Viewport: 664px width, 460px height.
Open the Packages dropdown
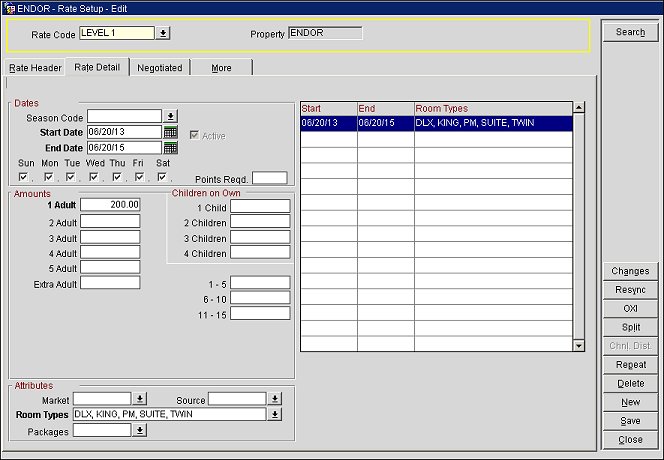point(139,430)
